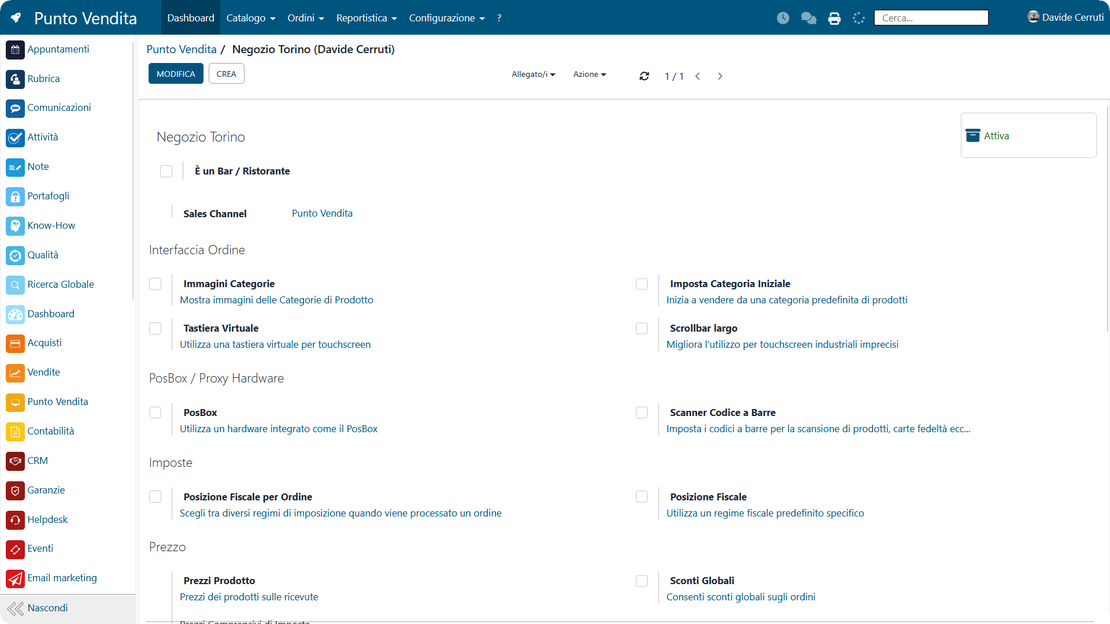Toggle È un Bar / Ristorante checkbox
1110x624 pixels.
(166, 171)
